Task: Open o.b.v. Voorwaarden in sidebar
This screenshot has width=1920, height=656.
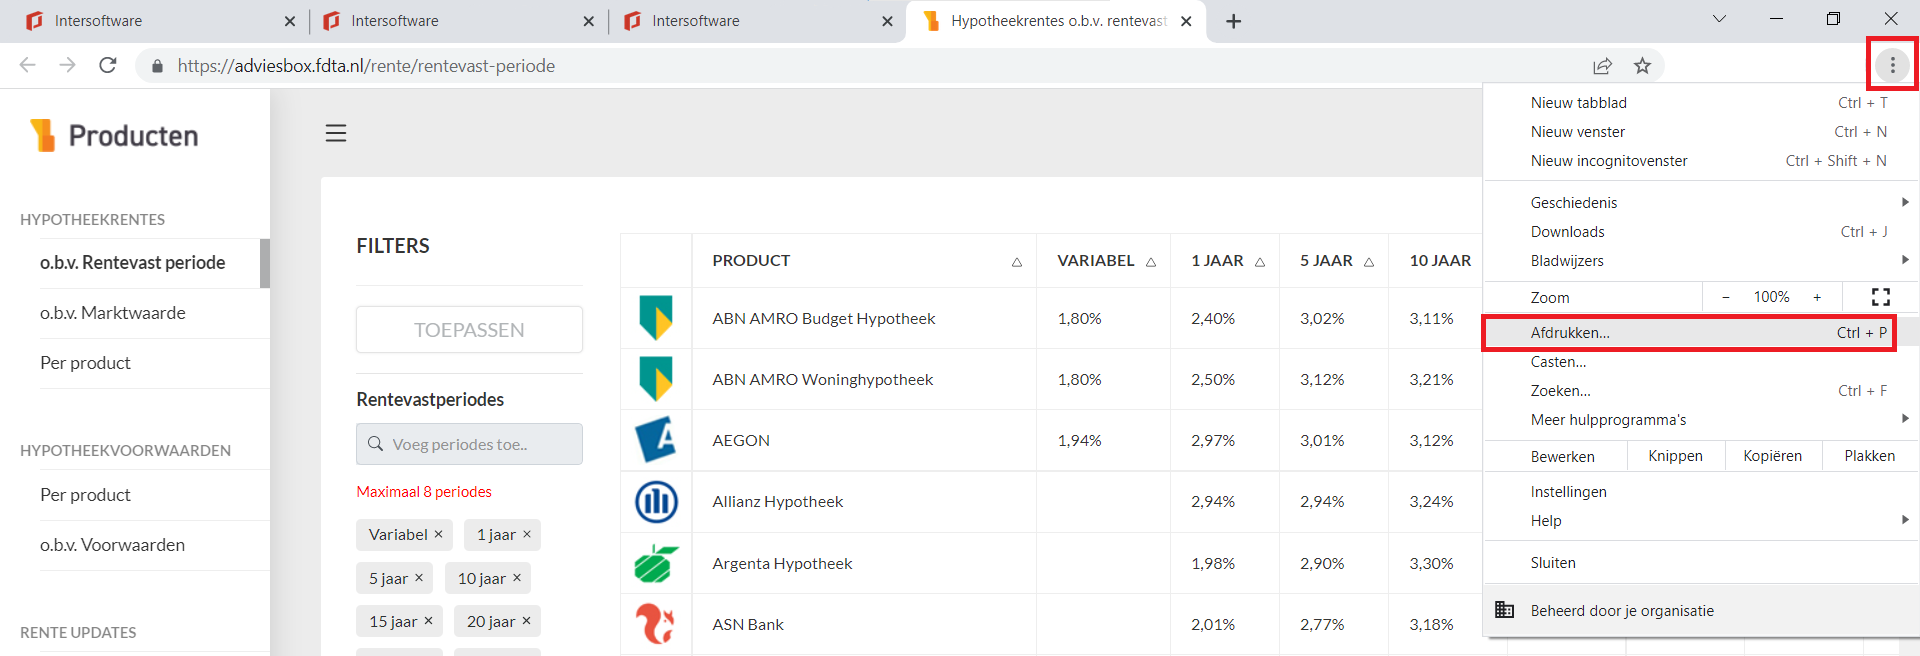Action: click(x=112, y=545)
